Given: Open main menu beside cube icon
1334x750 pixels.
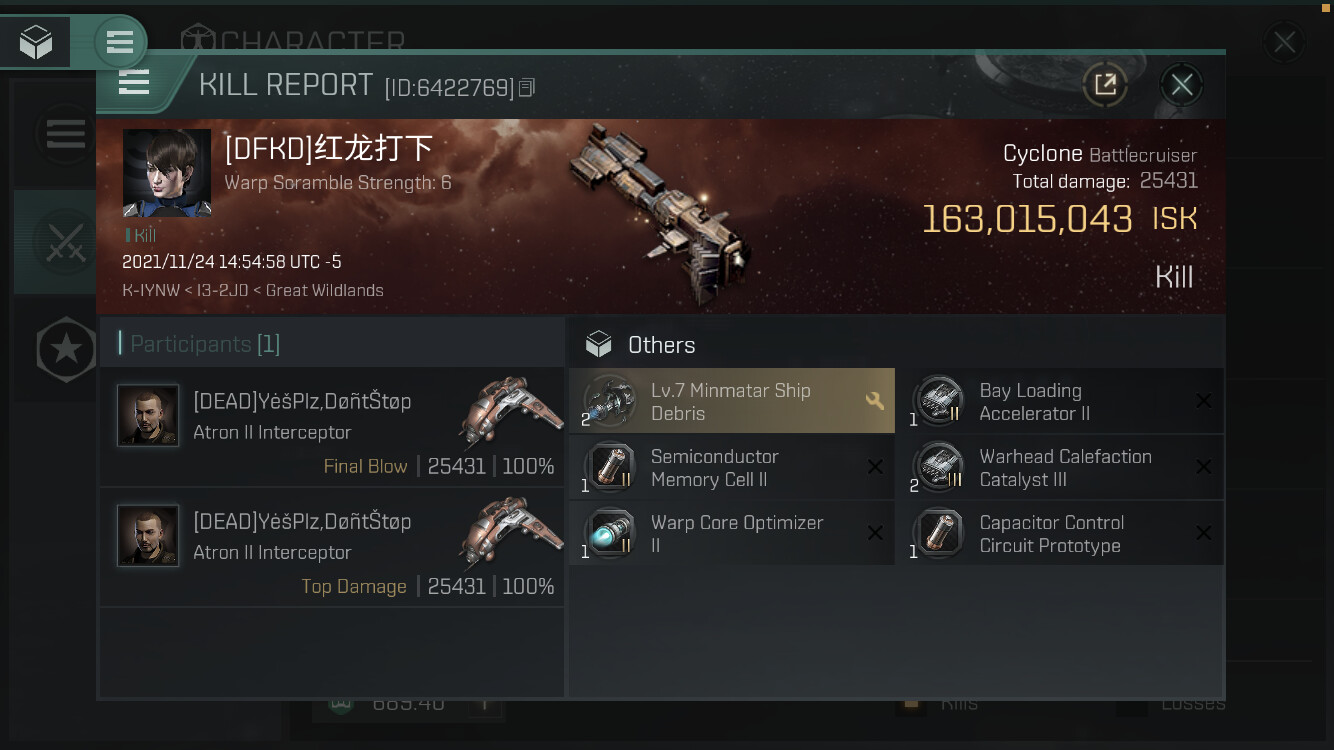Looking at the screenshot, I should (120, 42).
